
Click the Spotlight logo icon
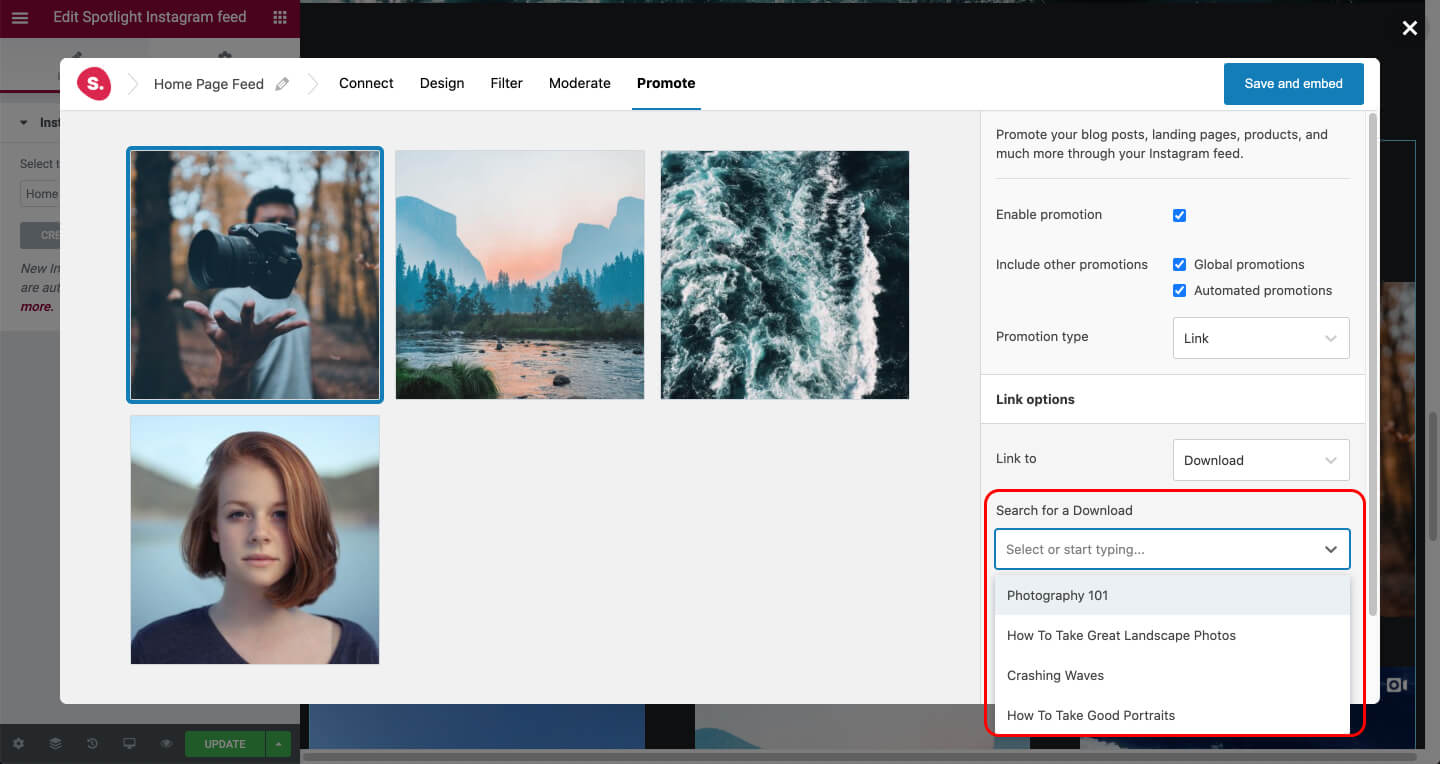94,84
